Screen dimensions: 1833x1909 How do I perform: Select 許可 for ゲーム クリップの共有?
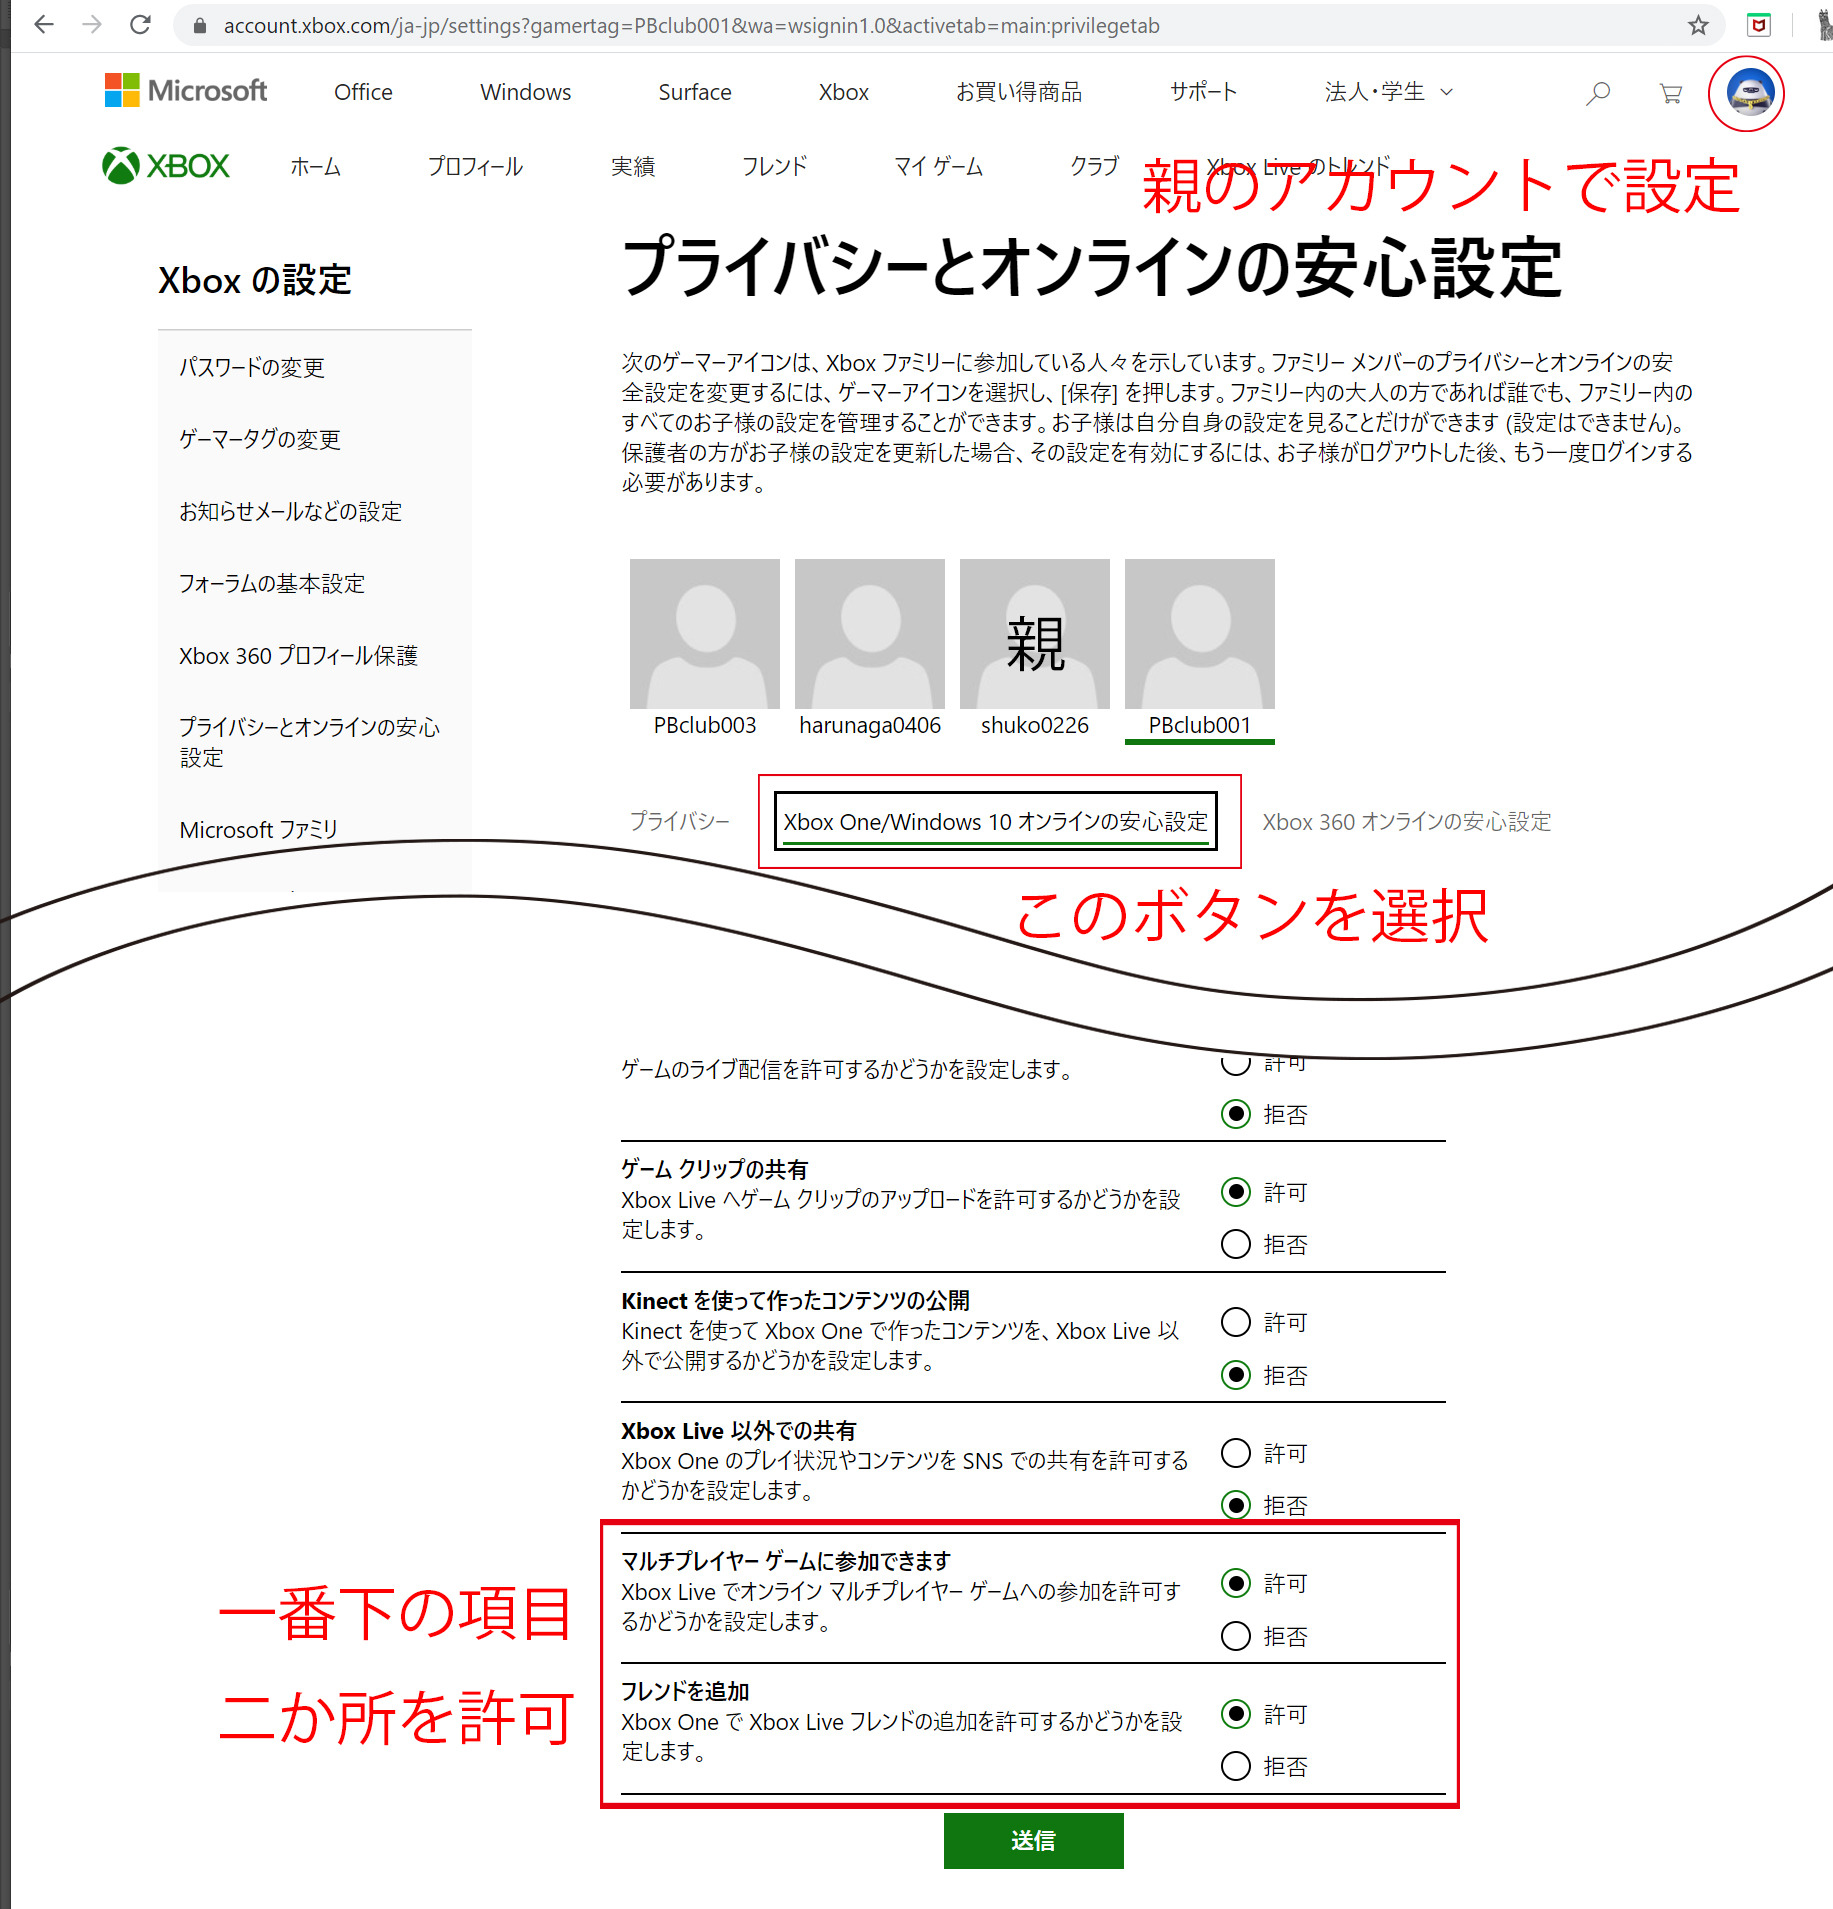(1236, 1192)
